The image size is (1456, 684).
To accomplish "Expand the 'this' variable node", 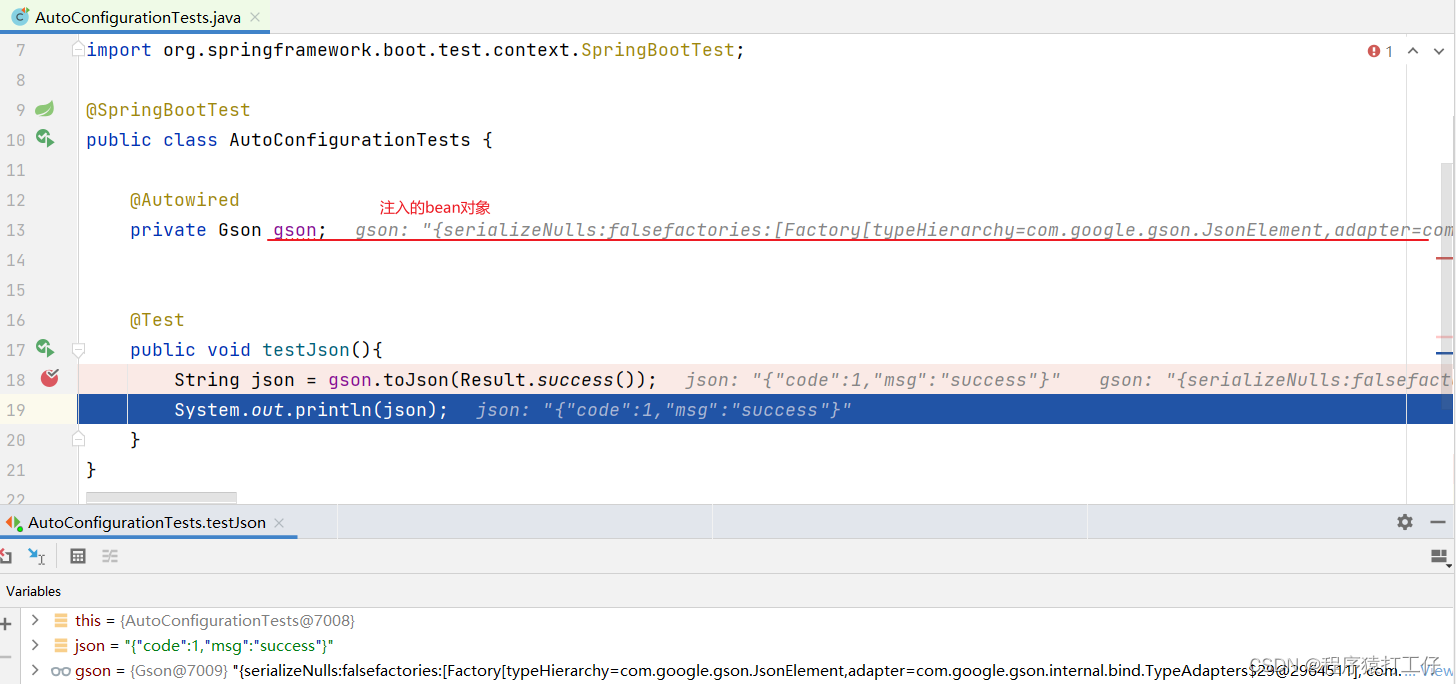I will click(35, 620).
